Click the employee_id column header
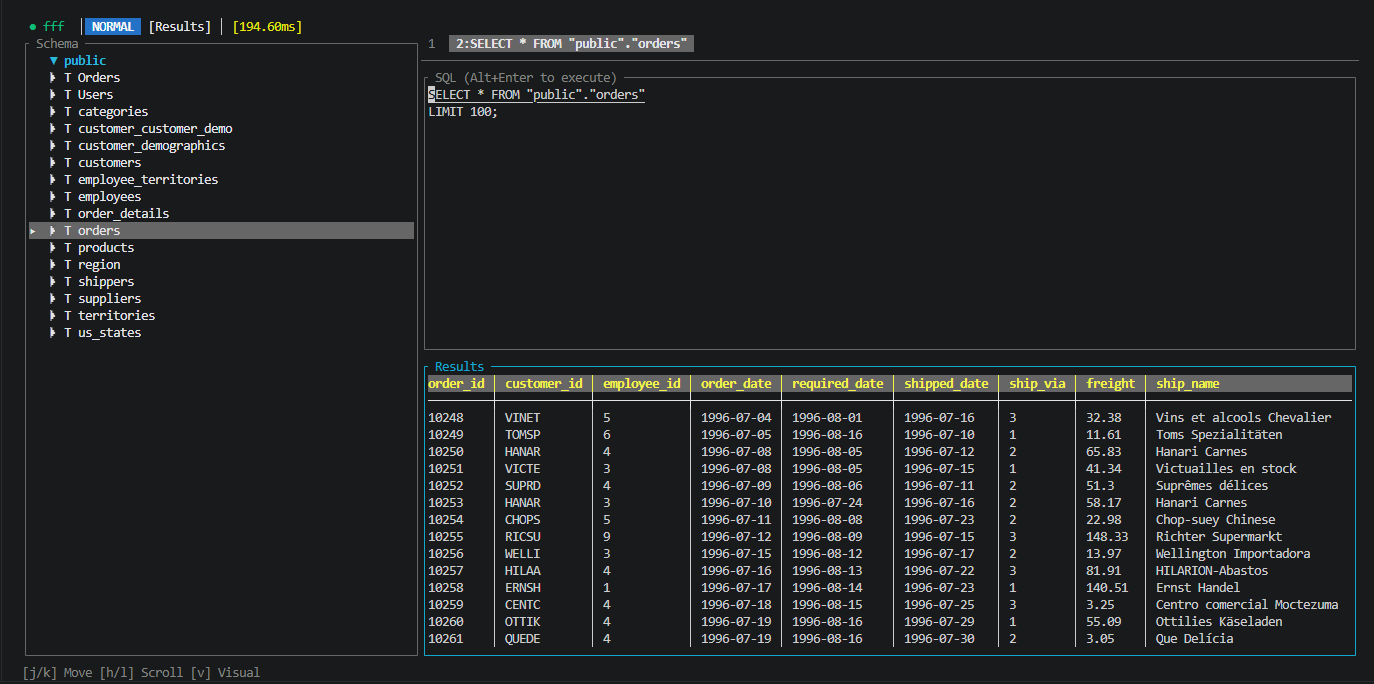The height and width of the screenshot is (684, 1374). (x=641, y=384)
